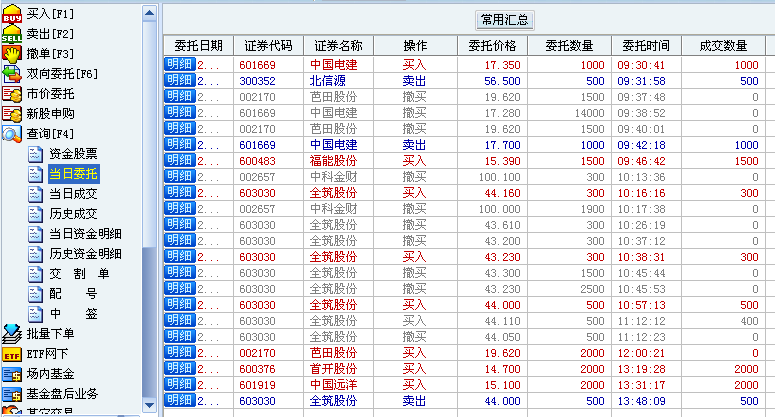
Task: Click the document icon beside 历史资金明细
Action: click(35, 254)
